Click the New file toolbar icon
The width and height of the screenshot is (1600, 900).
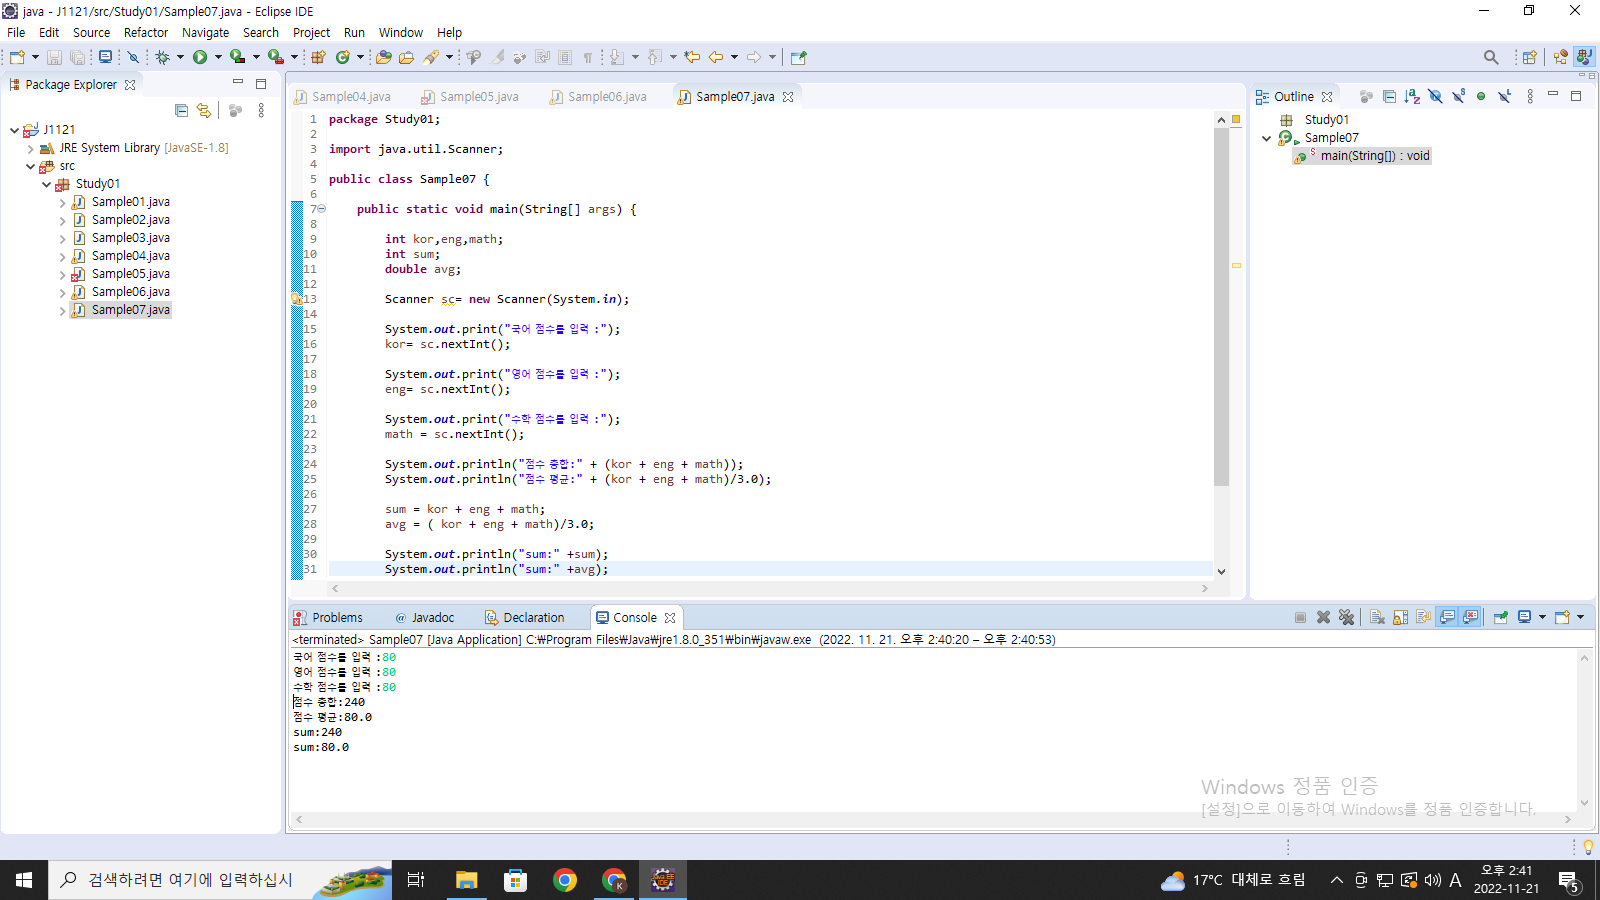(17, 57)
